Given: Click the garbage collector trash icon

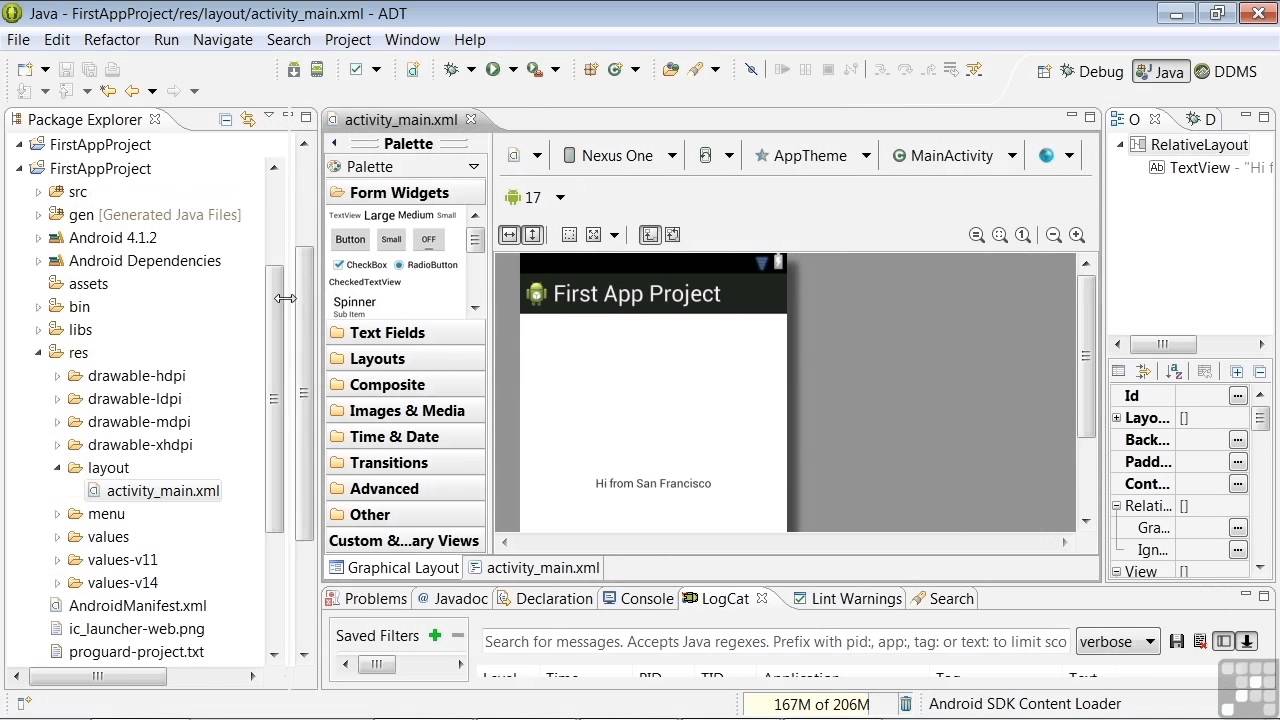Looking at the screenshot, I should coord(905,704).
